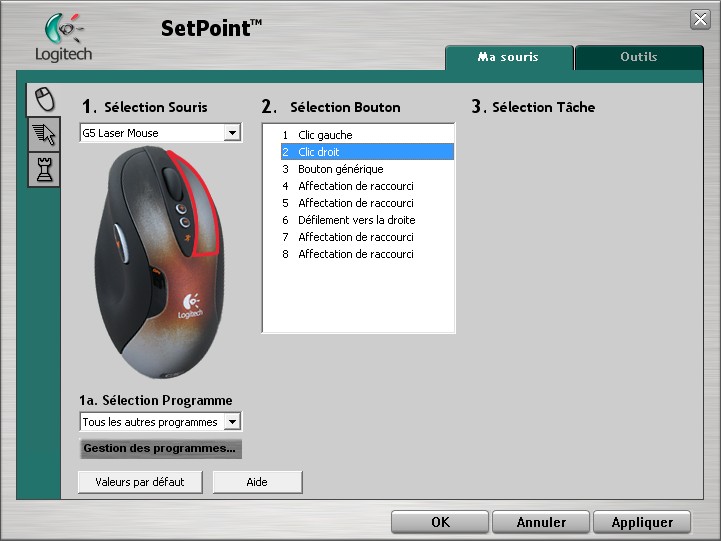The width and height of the screenshot is (721, 541).
Task: Expand the Tous les autres programmes dropdown arrow
Action: 232,421
